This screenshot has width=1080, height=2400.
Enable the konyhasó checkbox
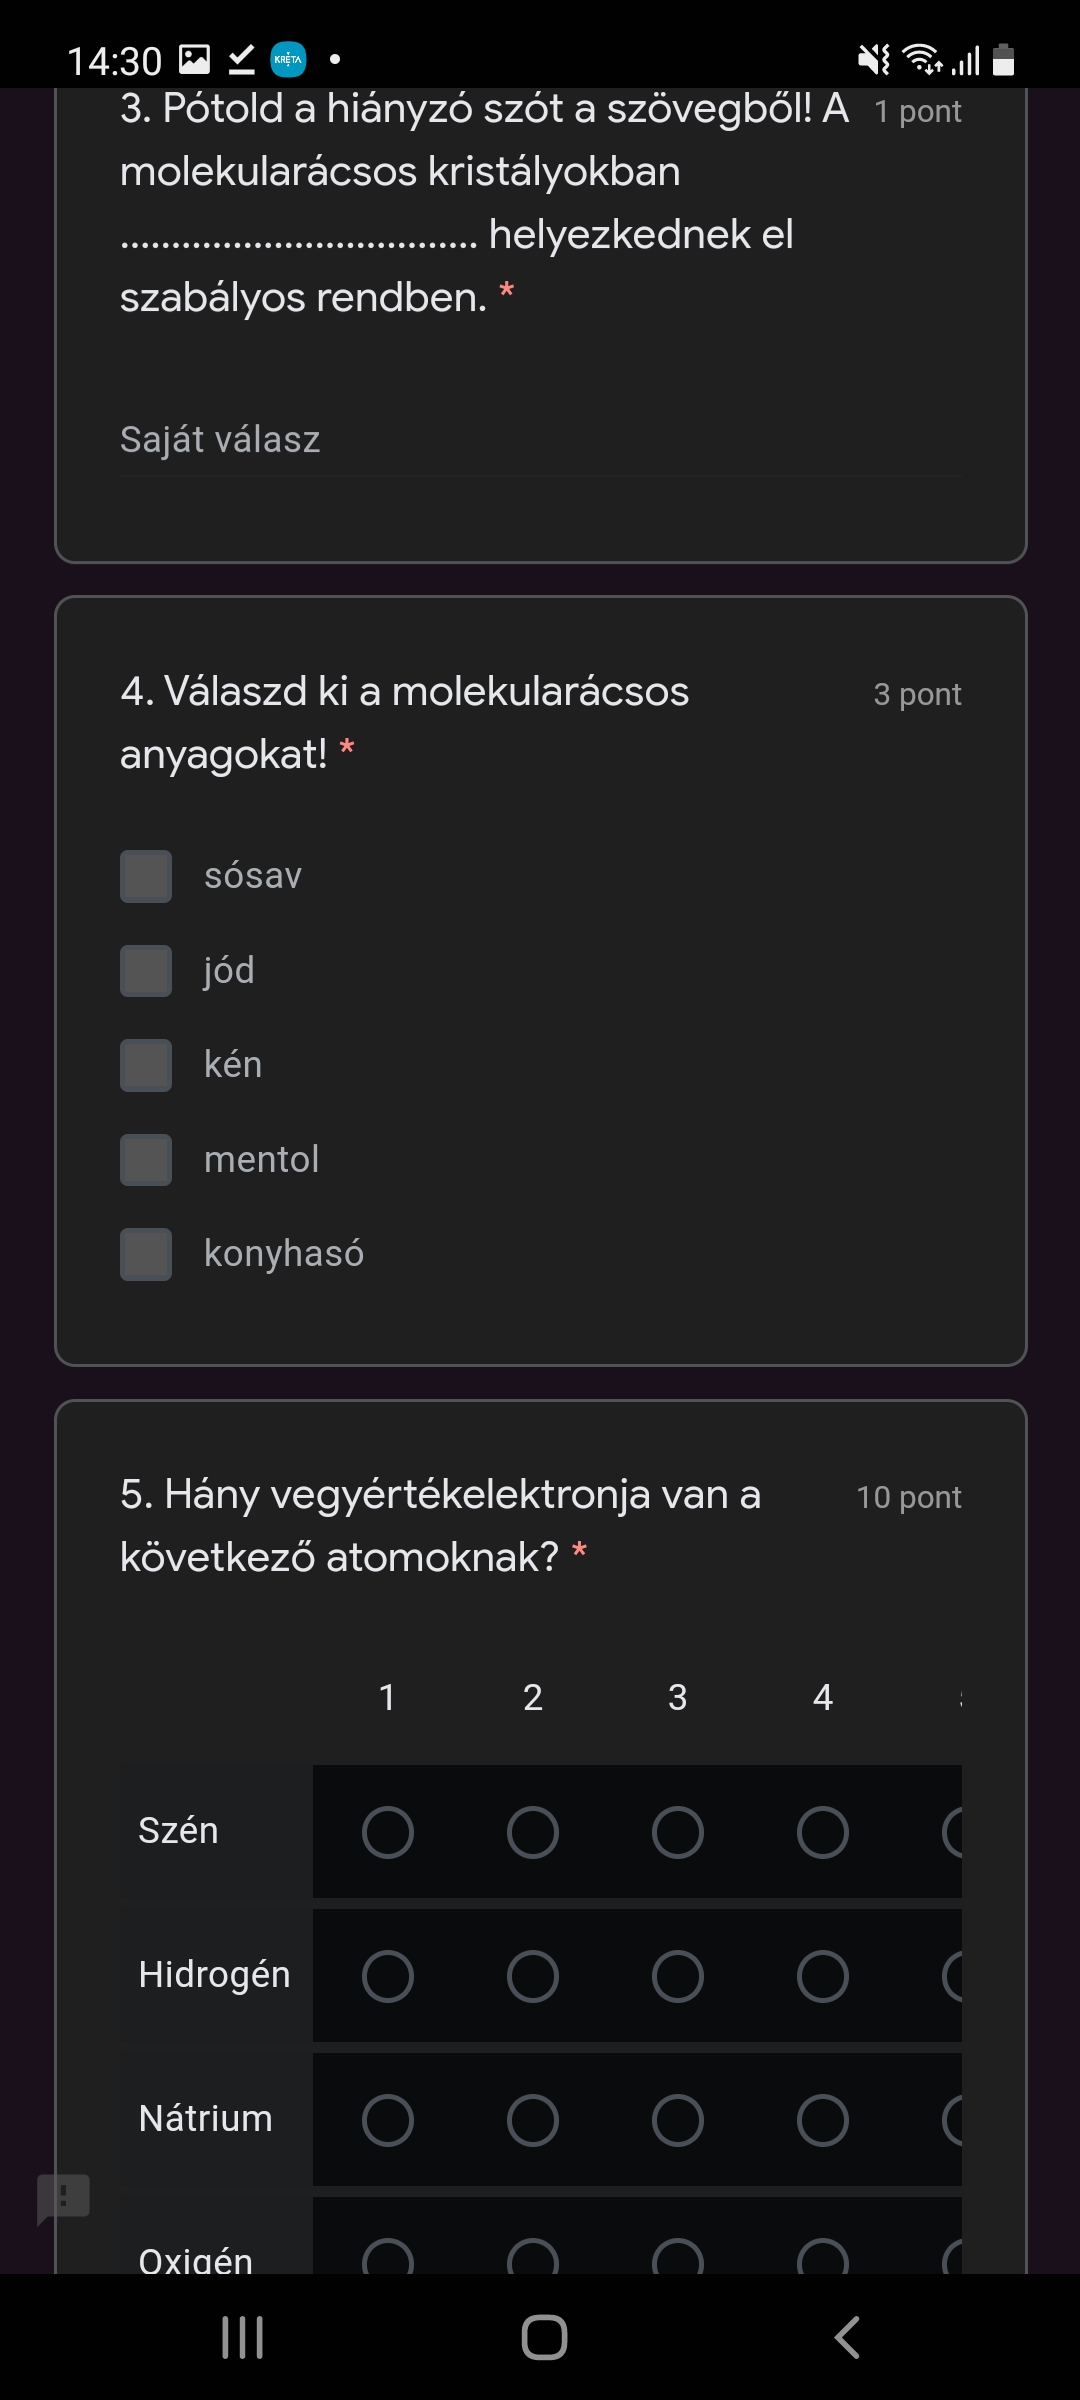146,1254
